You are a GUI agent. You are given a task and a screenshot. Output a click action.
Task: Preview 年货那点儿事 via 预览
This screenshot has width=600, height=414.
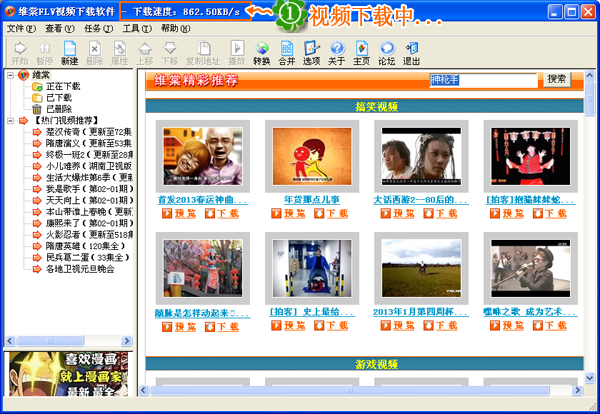pos(288,213)
